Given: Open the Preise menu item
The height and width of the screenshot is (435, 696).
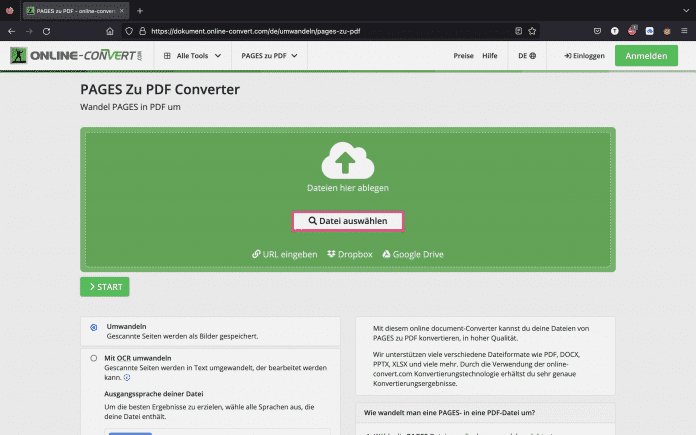Looking at the screenshot, I should point(463,56).
